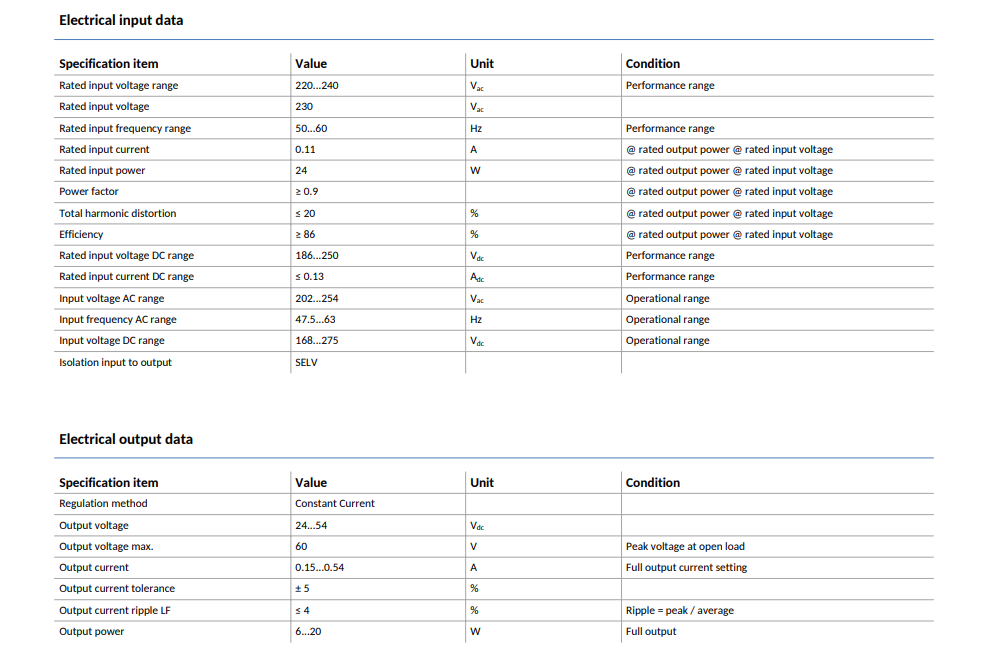Click the Peak voltage at open load condition
The width and height of the screenshot is (988, 648).
pos(685,547)
